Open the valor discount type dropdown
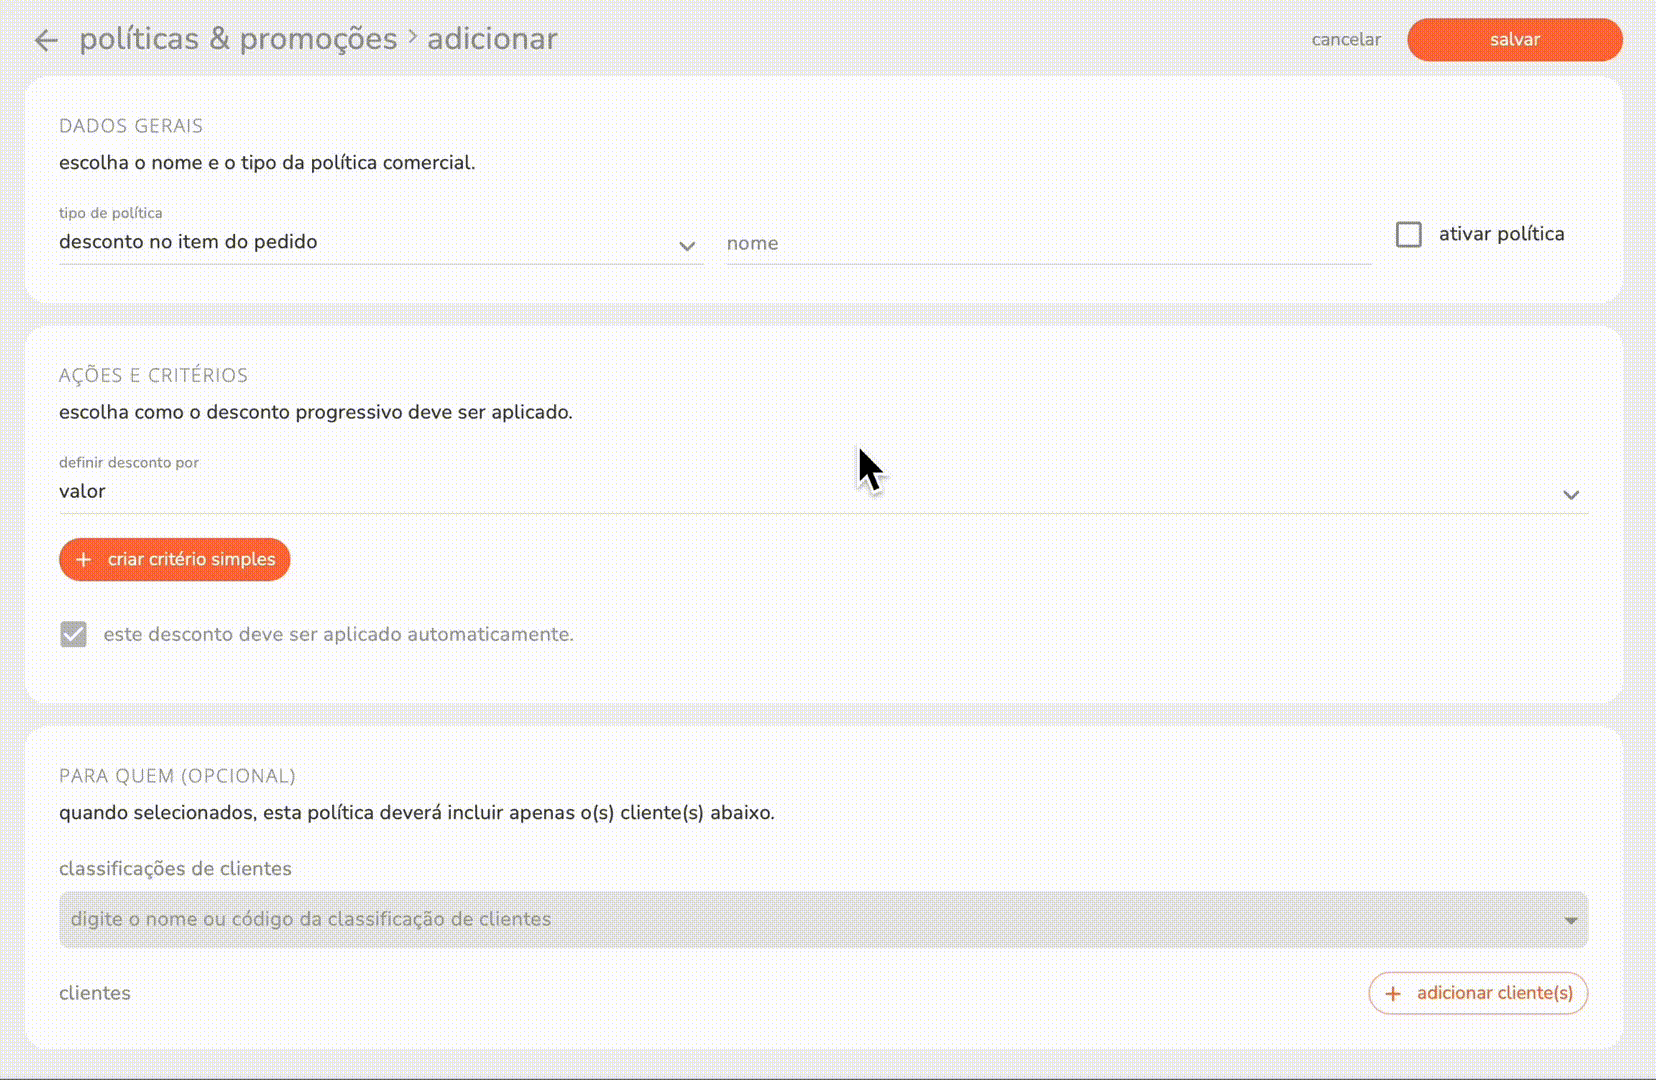Viewport: 1656px width, 1080px height. pyautogui.click(x=800, y=491)
